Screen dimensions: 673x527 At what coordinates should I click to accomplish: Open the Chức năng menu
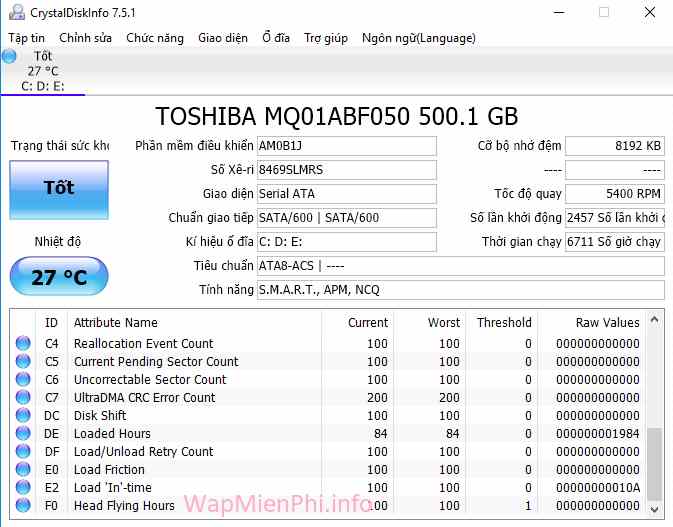tap(155, 38)
